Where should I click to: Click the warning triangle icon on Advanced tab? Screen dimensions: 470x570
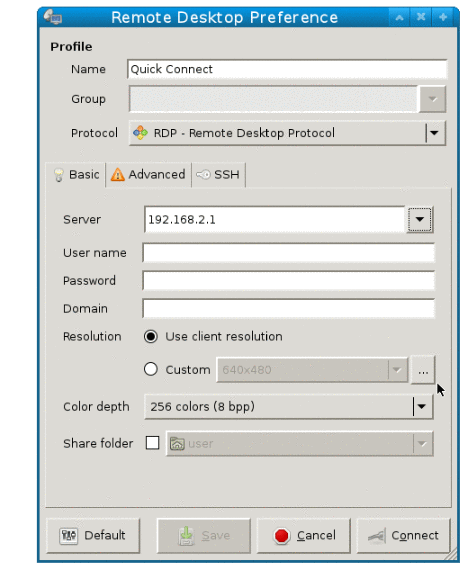click(117, 174)
